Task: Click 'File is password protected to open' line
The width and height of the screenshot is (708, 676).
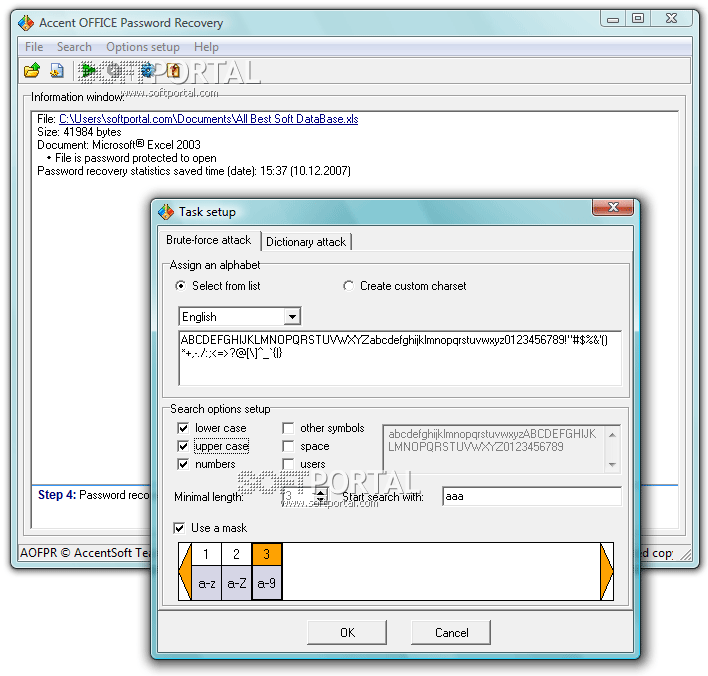Action: [135, 158]
